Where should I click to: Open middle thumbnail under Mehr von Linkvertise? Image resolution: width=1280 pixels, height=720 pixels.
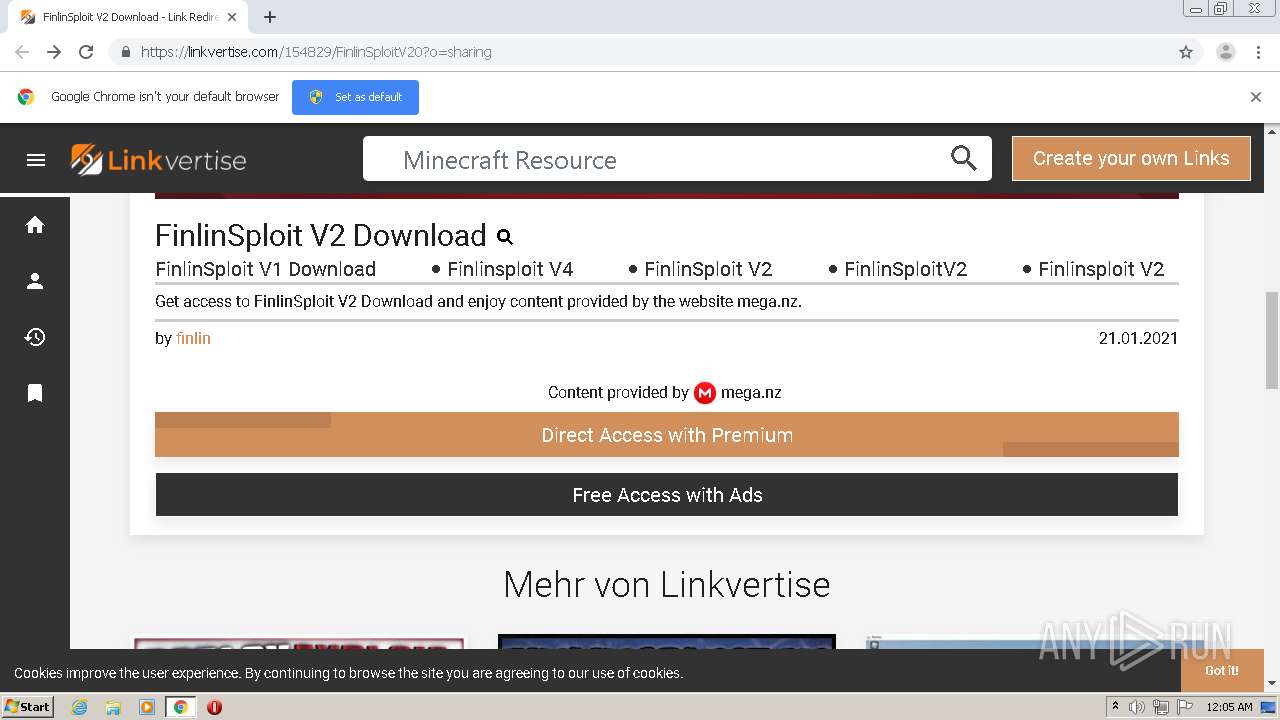667,641
